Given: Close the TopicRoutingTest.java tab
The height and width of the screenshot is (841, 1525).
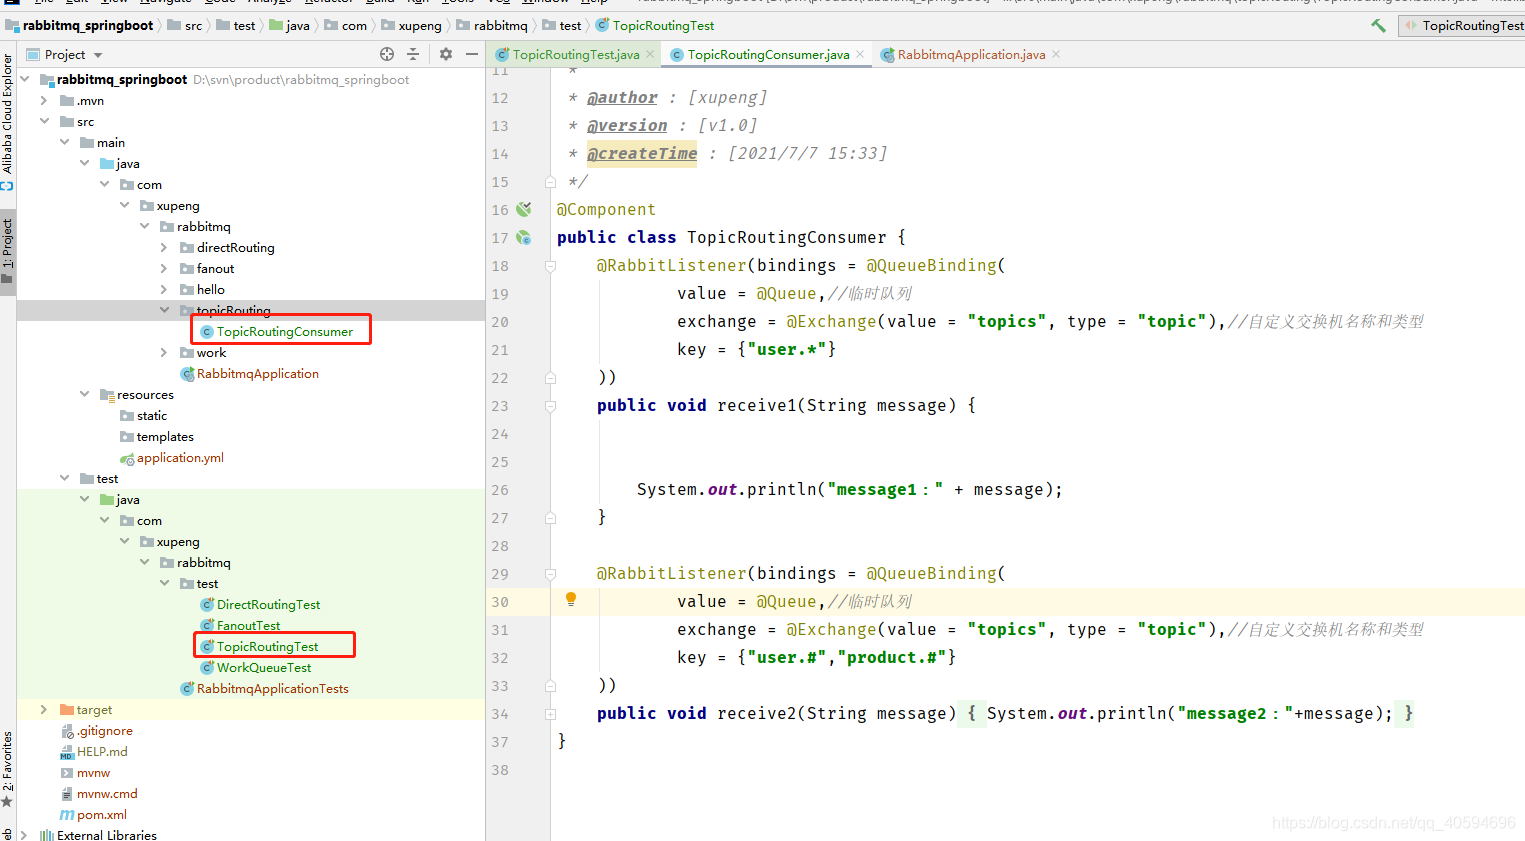Looking at the screenshot, I should (650, 54).
